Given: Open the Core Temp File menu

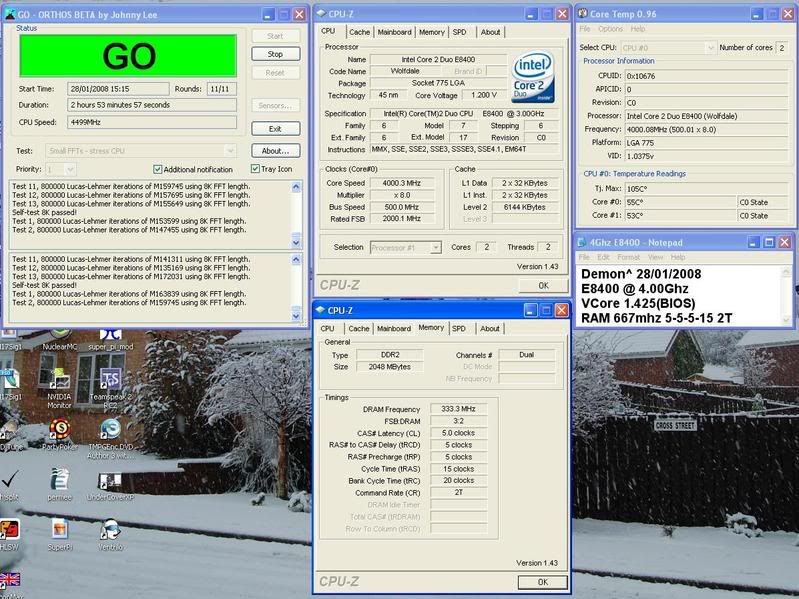Looking at the screenshot, I should [x=584, y=29].
